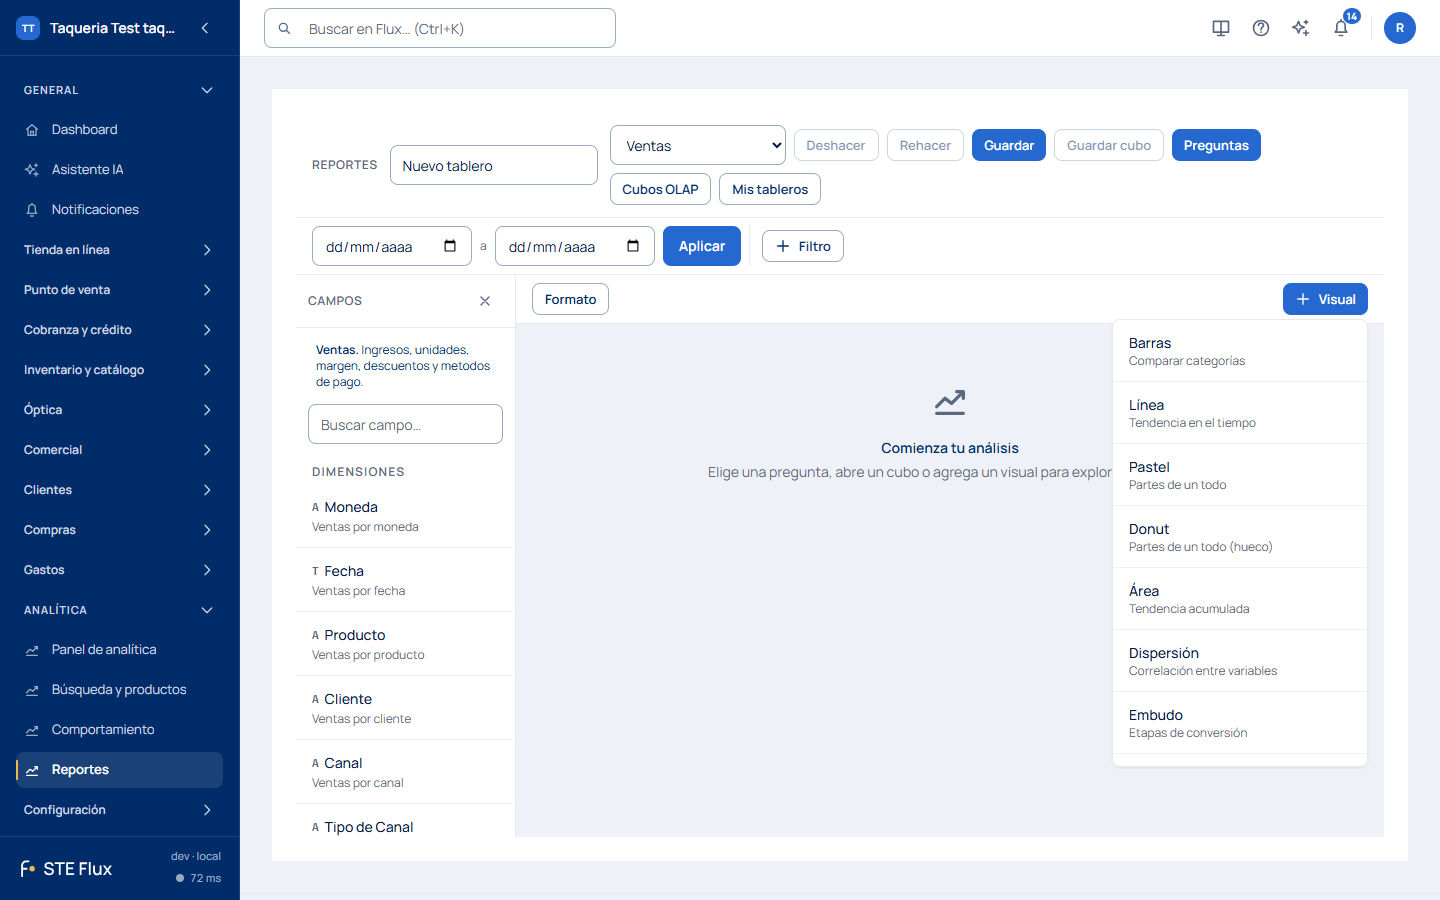Click the Nuevo tablero name field
The image size is (1440, 900).
(494, 165)
